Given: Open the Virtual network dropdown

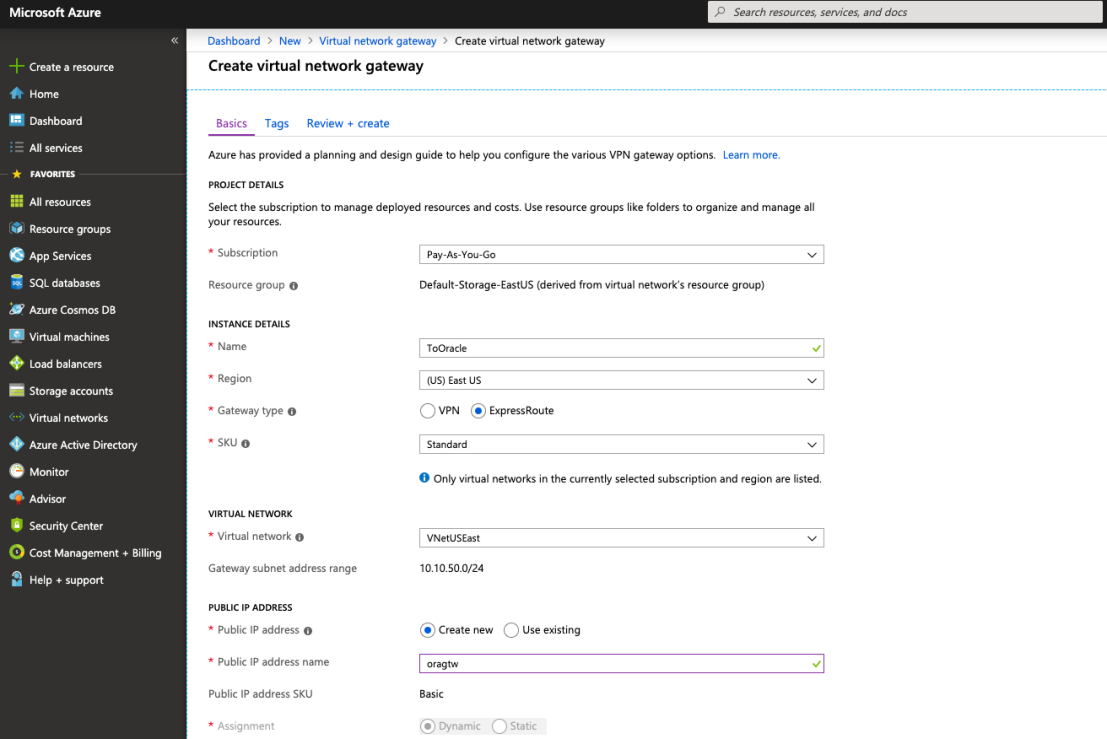Looking at the screenshot, I should (620, 537).
